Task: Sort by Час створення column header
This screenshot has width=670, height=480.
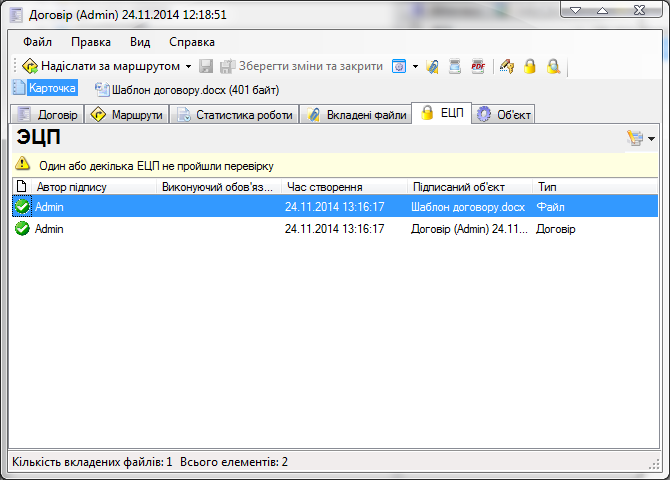Action: (344, 187)
